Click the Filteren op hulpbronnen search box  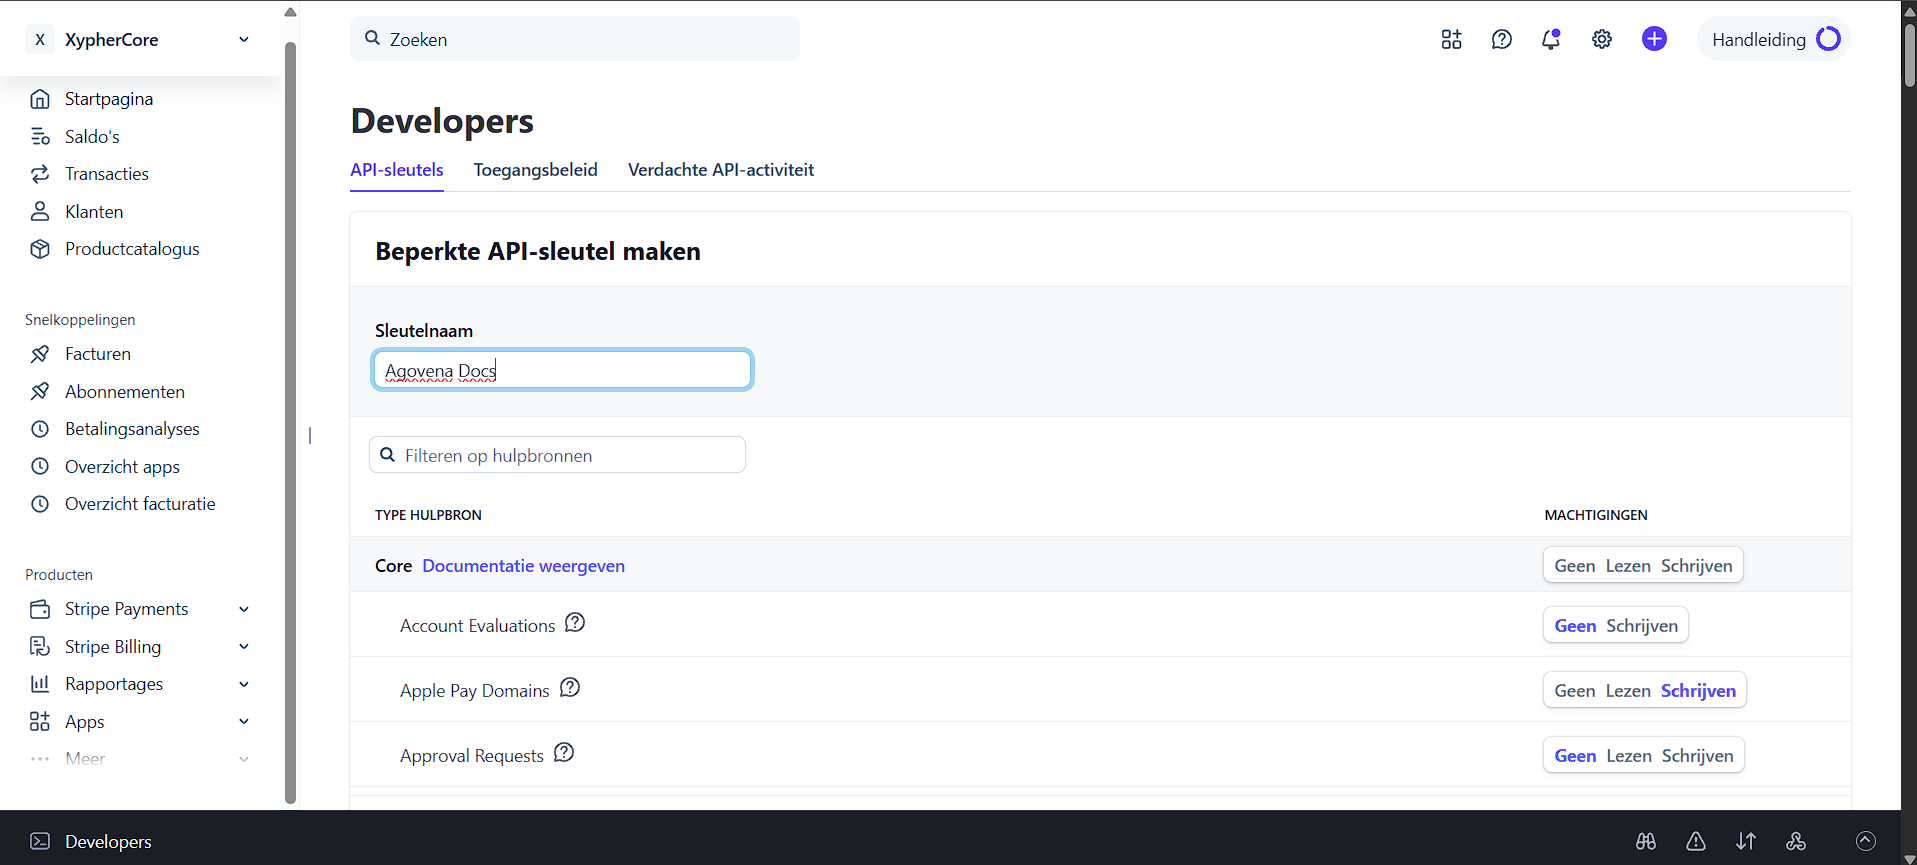[558, 455]
